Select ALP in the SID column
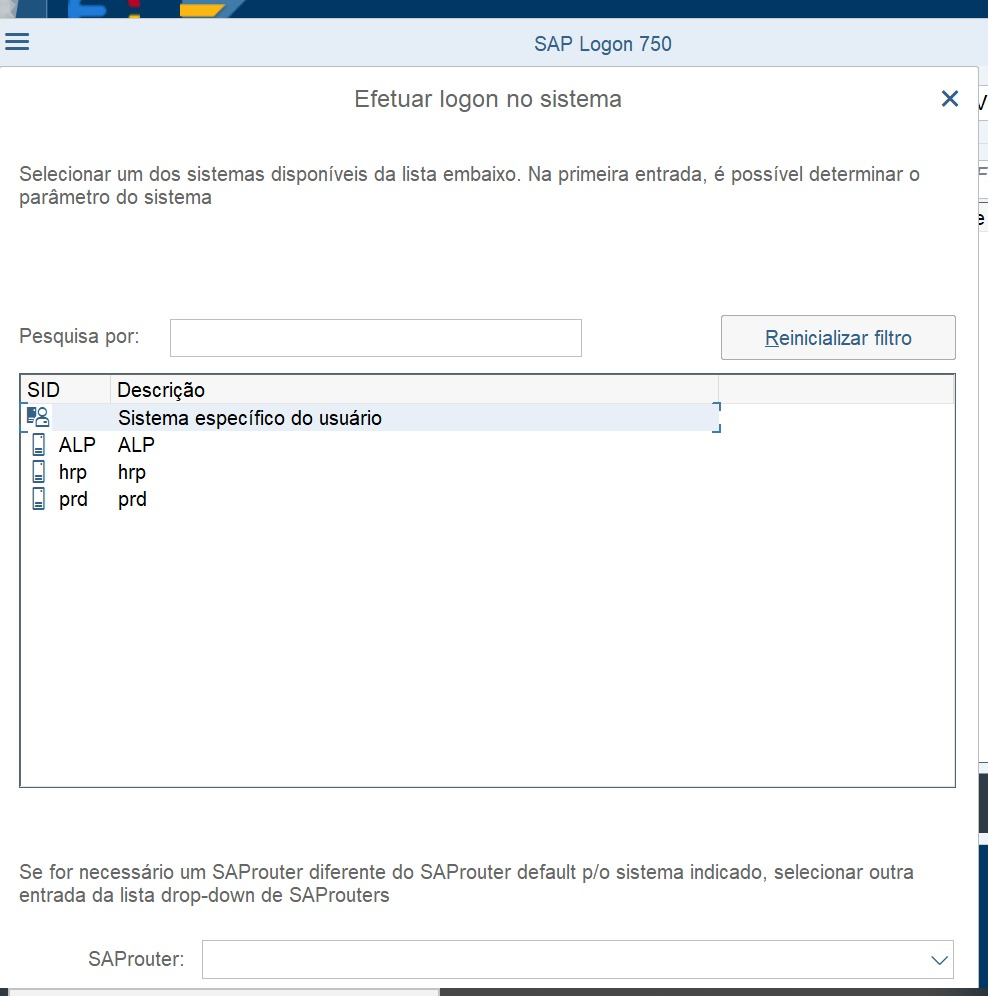The width and height of the screenshot is (988, 996). [x=77, y=445]
